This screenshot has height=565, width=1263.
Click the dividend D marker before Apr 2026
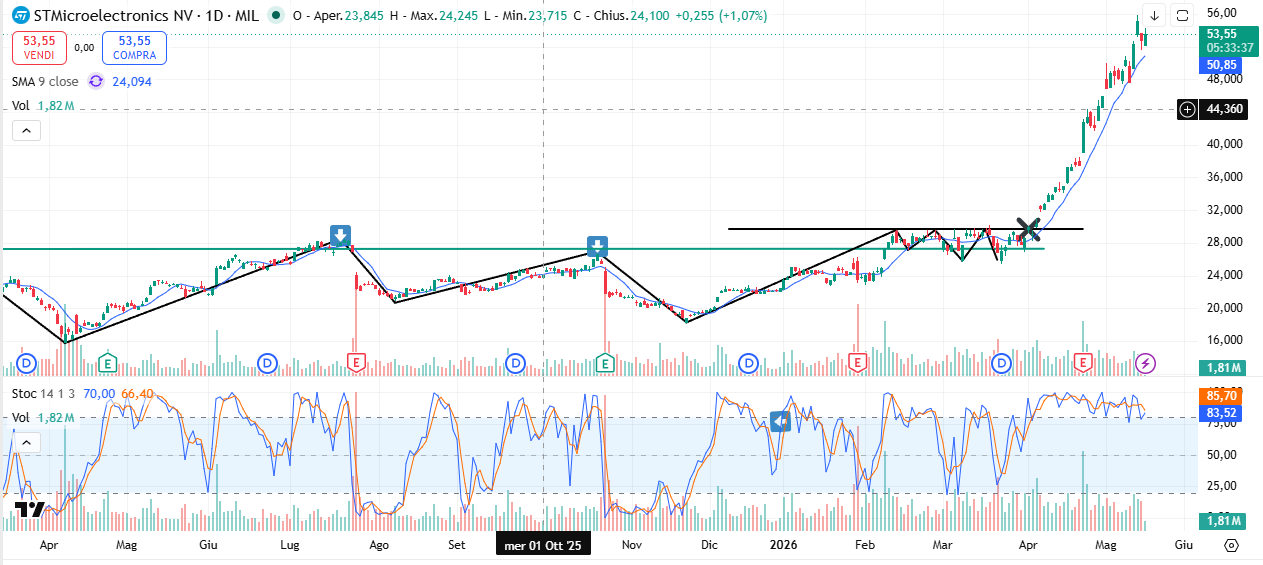(x=1001, y=362)
